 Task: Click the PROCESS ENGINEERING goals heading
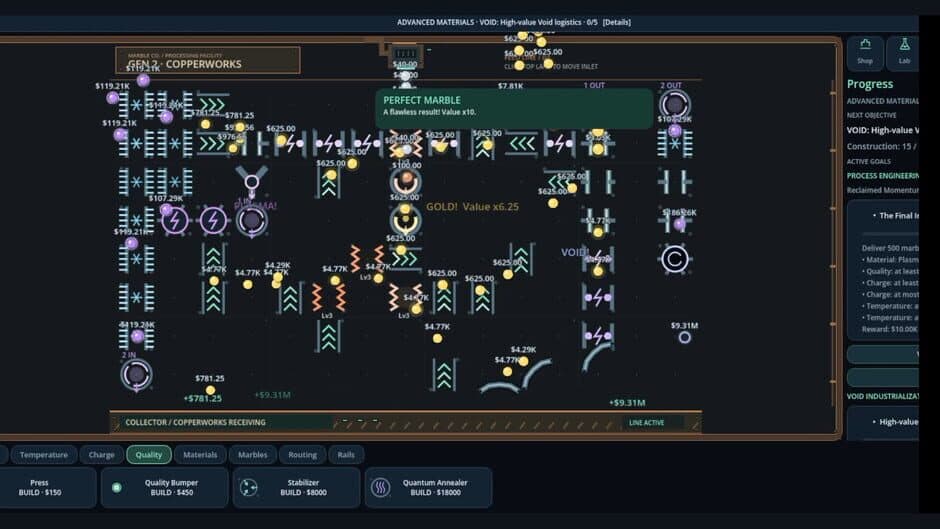pos(882,176)
